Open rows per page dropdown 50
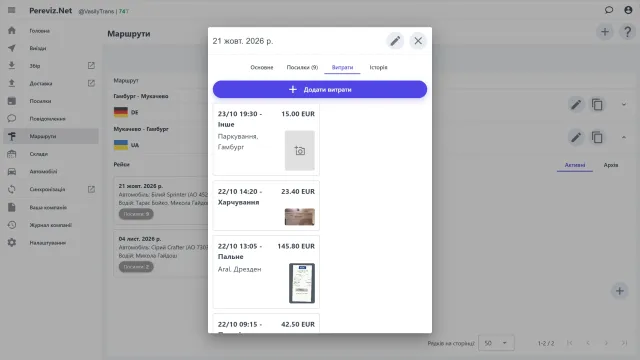The width and height of the screenshot is (640, 360). [x=496, y=343]
